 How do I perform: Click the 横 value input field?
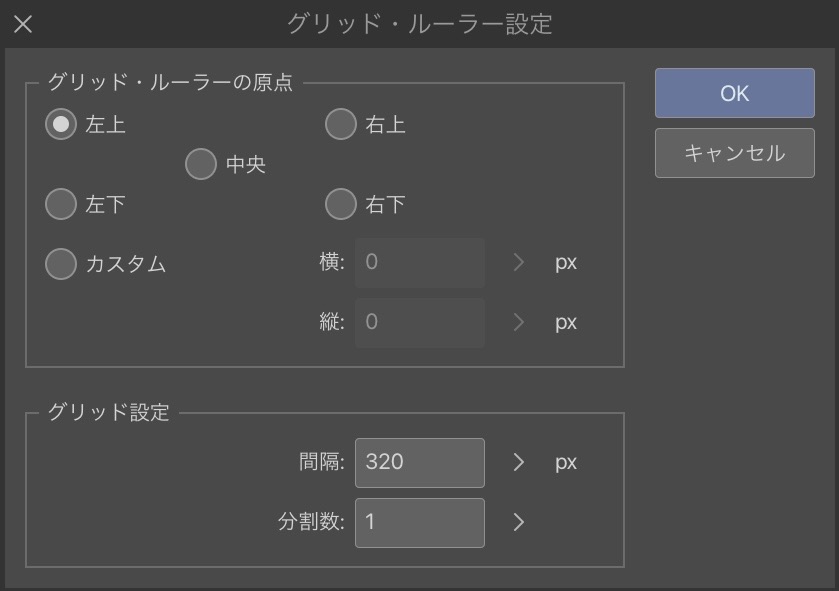coord(420,263)
